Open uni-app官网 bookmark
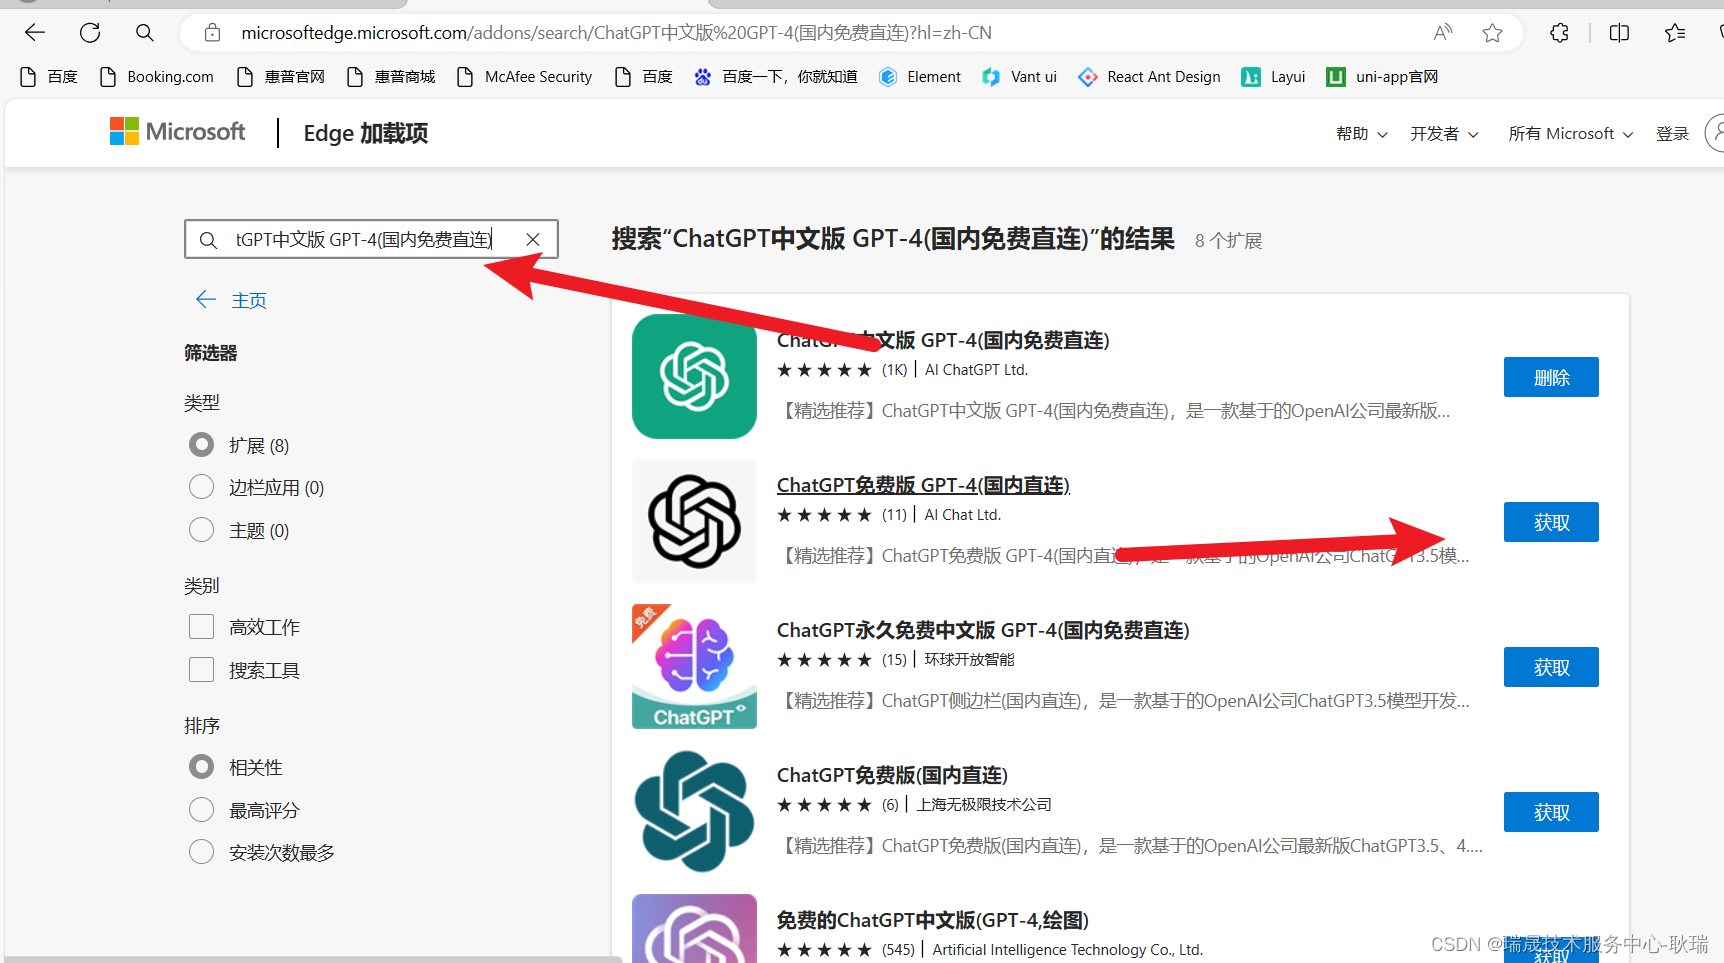 1382,77
